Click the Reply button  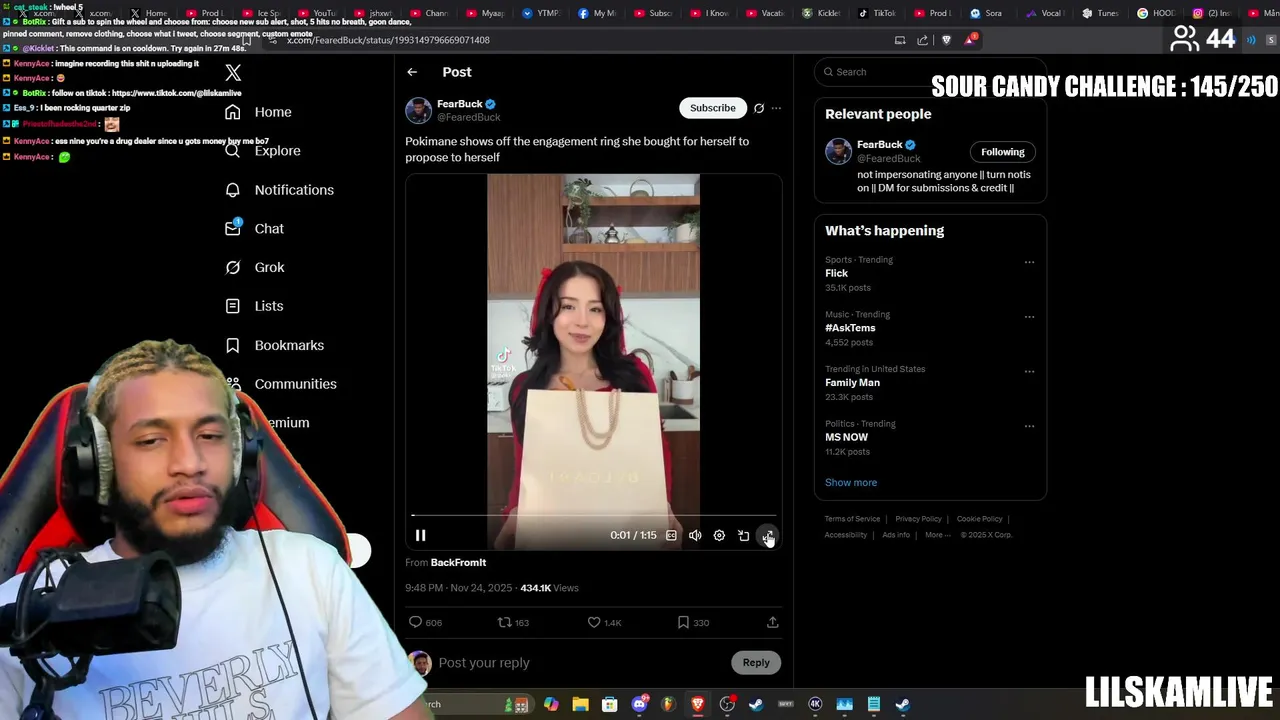756,662
